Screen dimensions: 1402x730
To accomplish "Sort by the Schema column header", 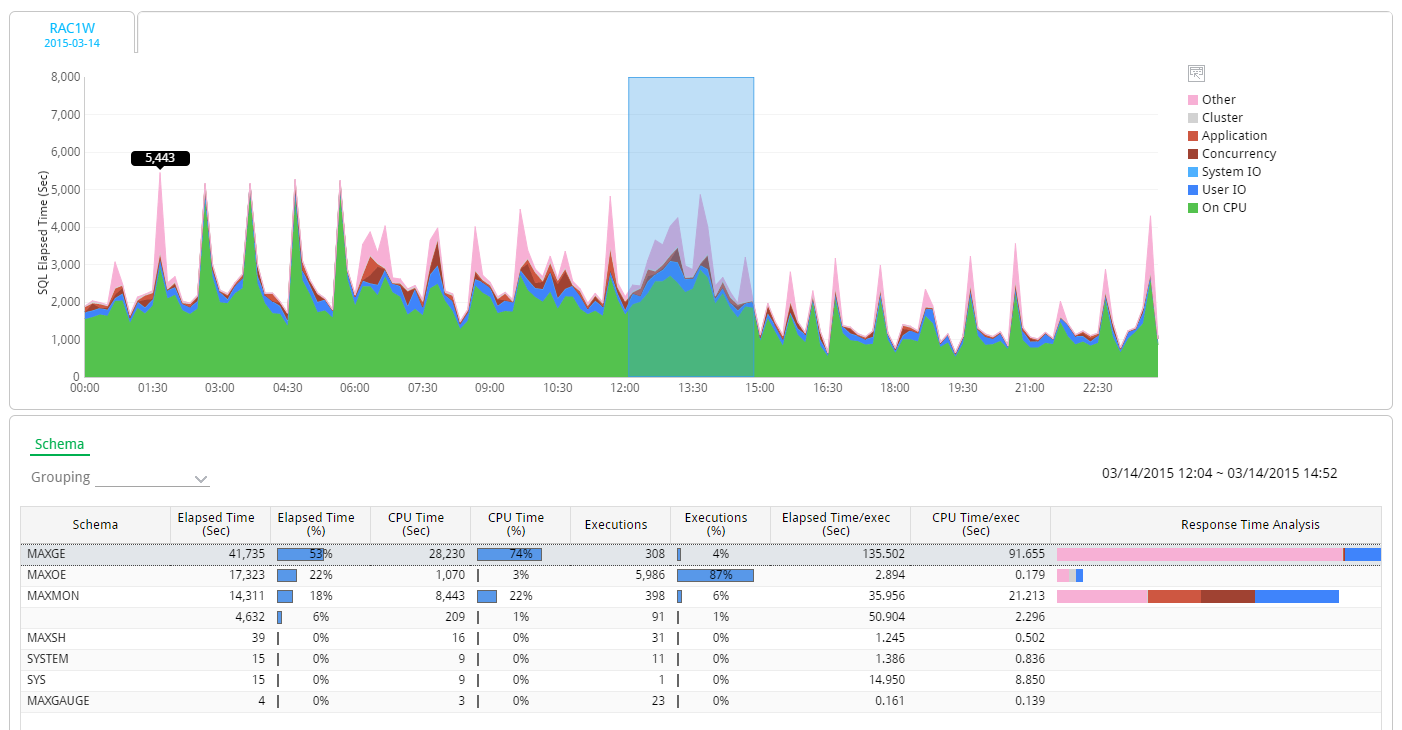I will [96, 525].
